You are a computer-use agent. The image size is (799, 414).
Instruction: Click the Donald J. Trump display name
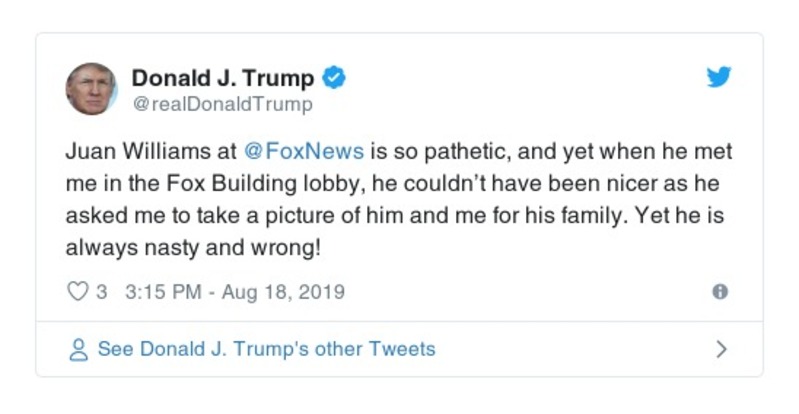tap(223, 78)
